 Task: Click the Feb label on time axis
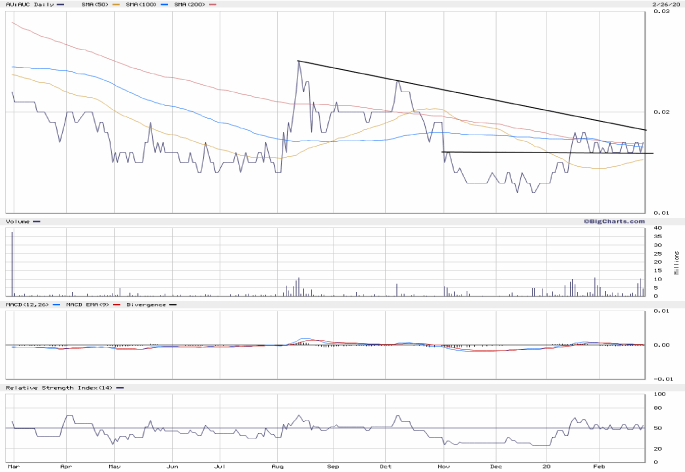(x=604, y=466)
